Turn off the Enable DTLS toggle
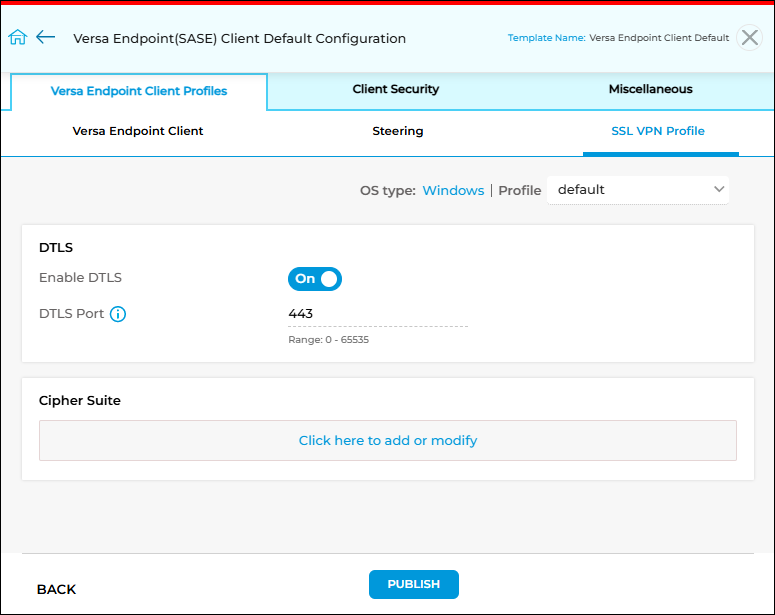The width and height of the screenshot is (775, 615). pos(315,279)
